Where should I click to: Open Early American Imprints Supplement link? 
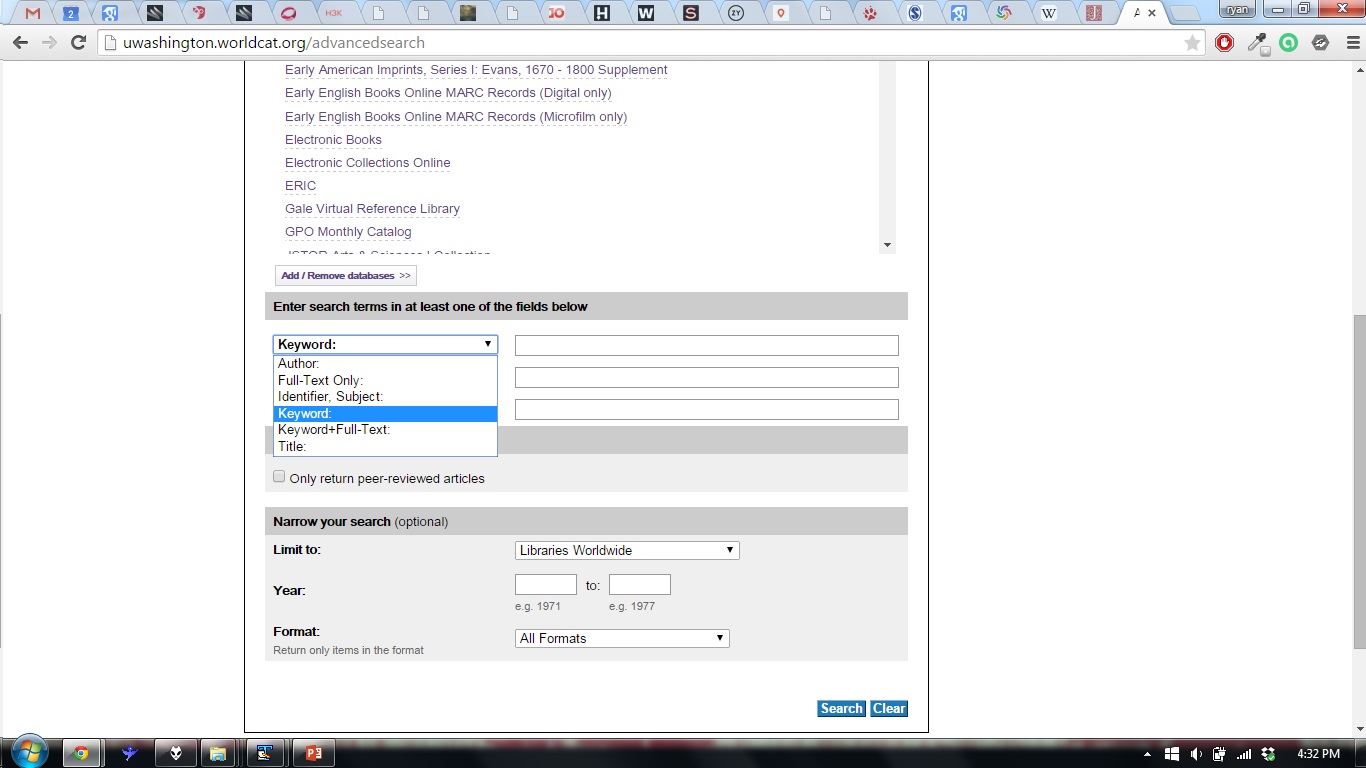(x=476, y=70)
